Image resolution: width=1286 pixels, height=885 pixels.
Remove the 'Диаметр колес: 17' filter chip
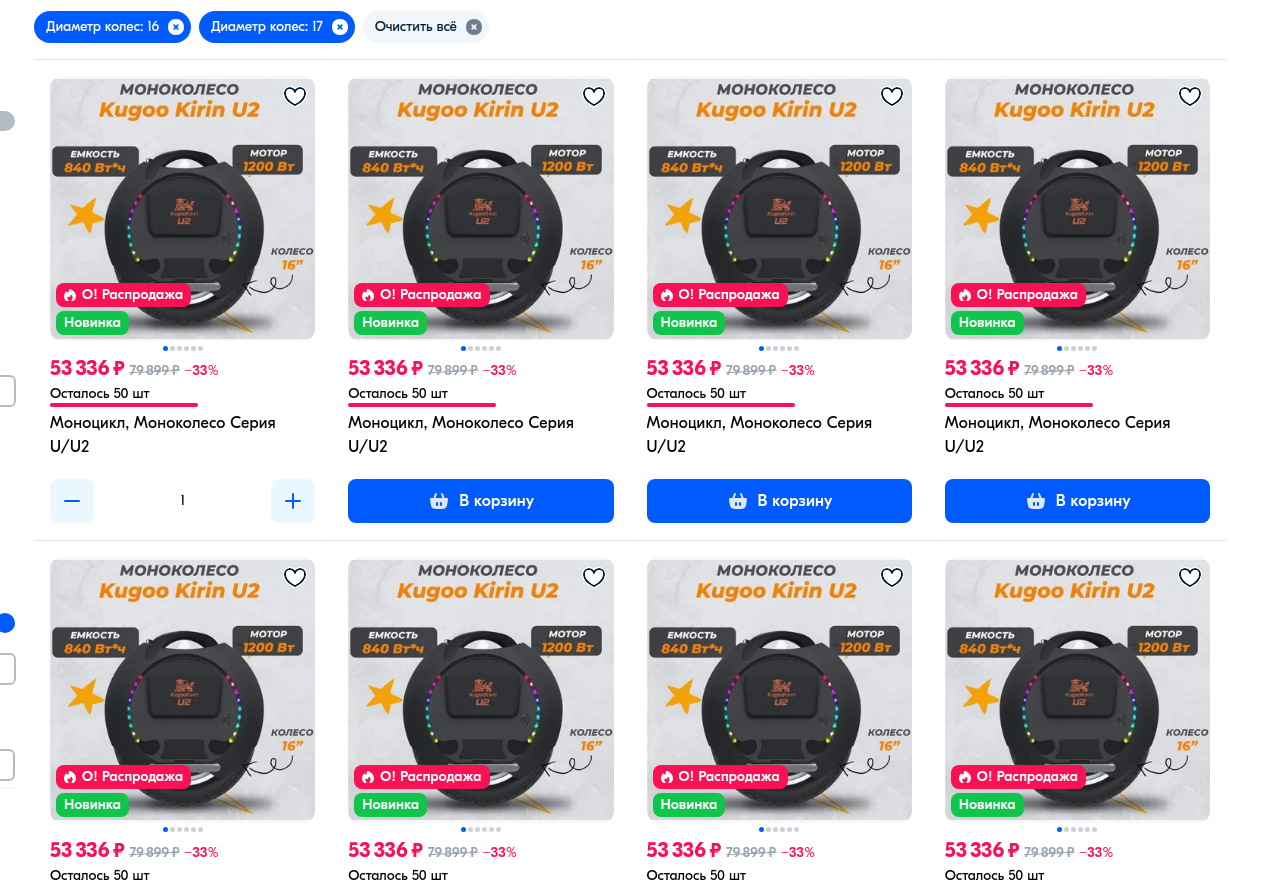340,27
